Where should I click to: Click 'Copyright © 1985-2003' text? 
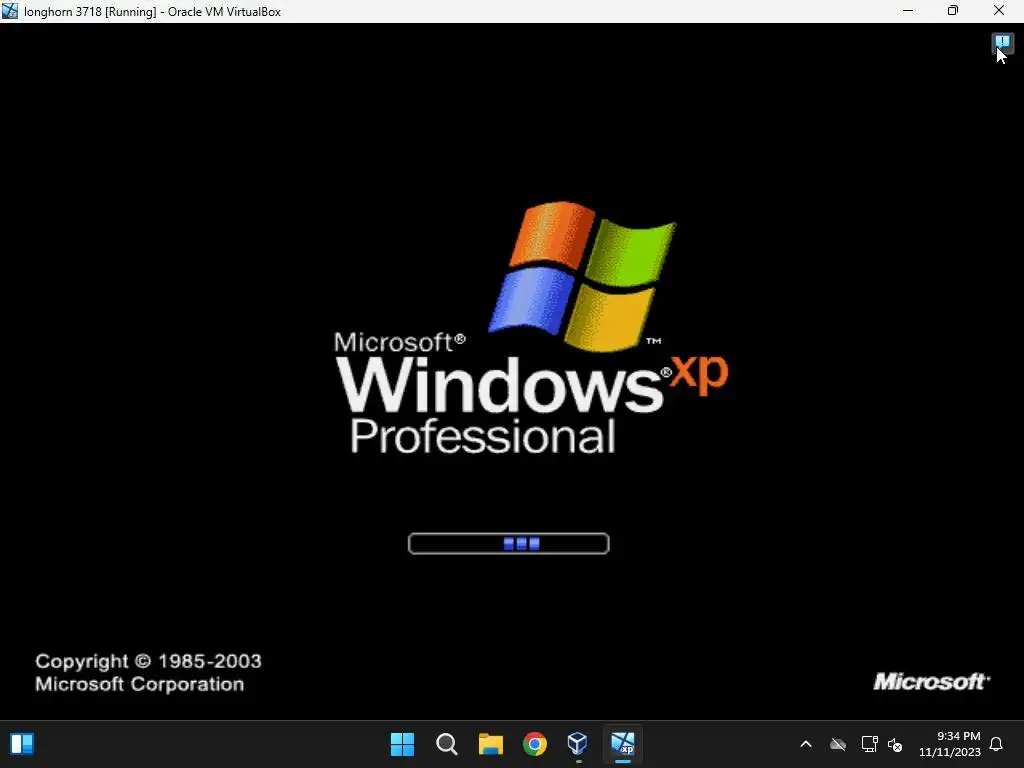(x=148, y=661)
